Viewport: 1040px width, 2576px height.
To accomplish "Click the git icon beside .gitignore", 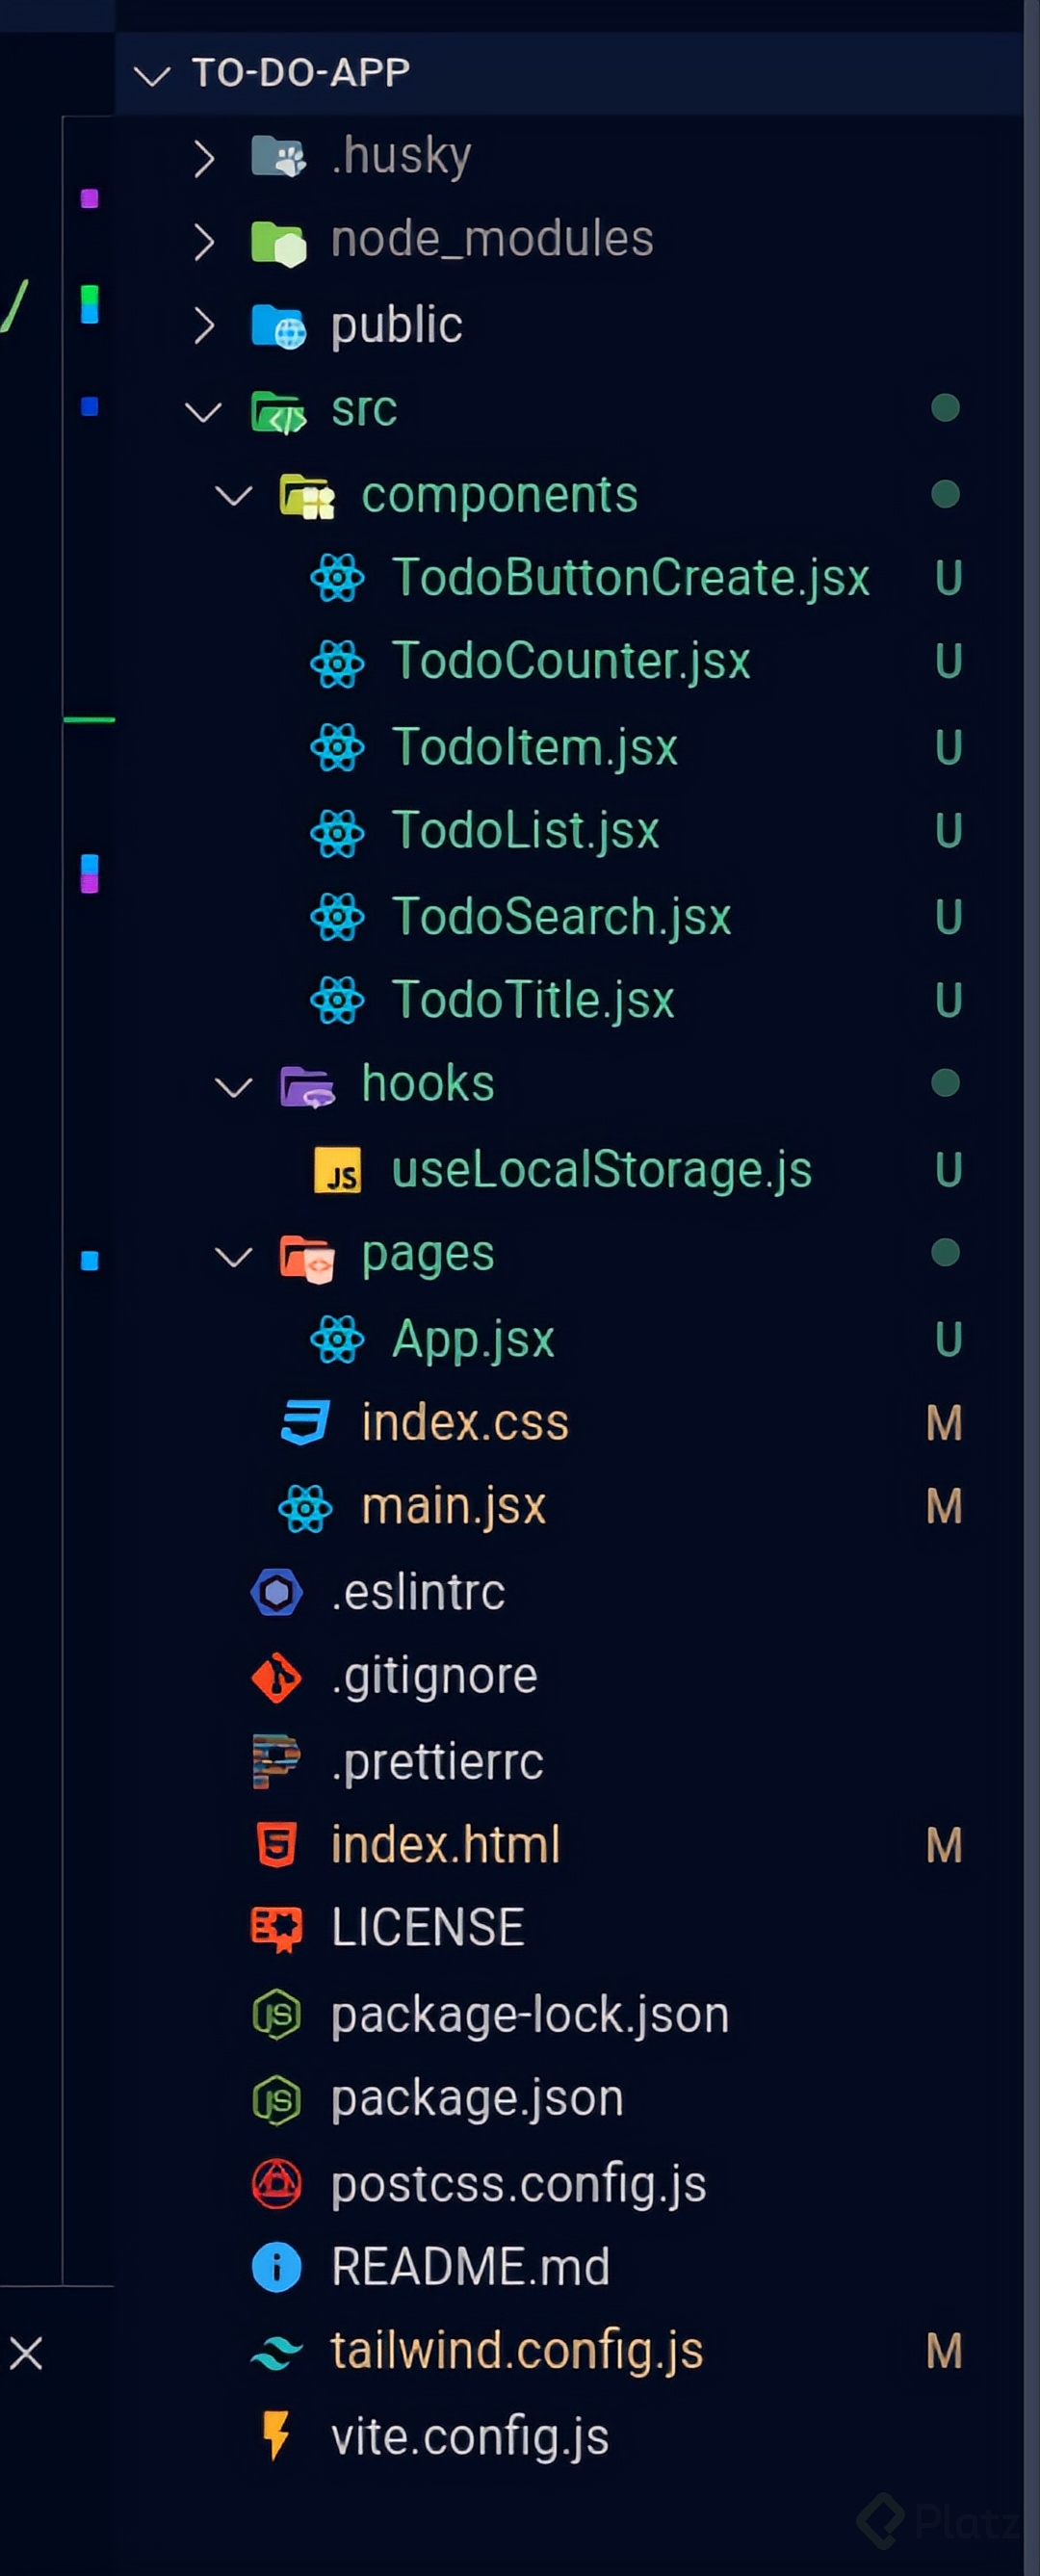I will pyautogui.click(x=276, y=1677).
